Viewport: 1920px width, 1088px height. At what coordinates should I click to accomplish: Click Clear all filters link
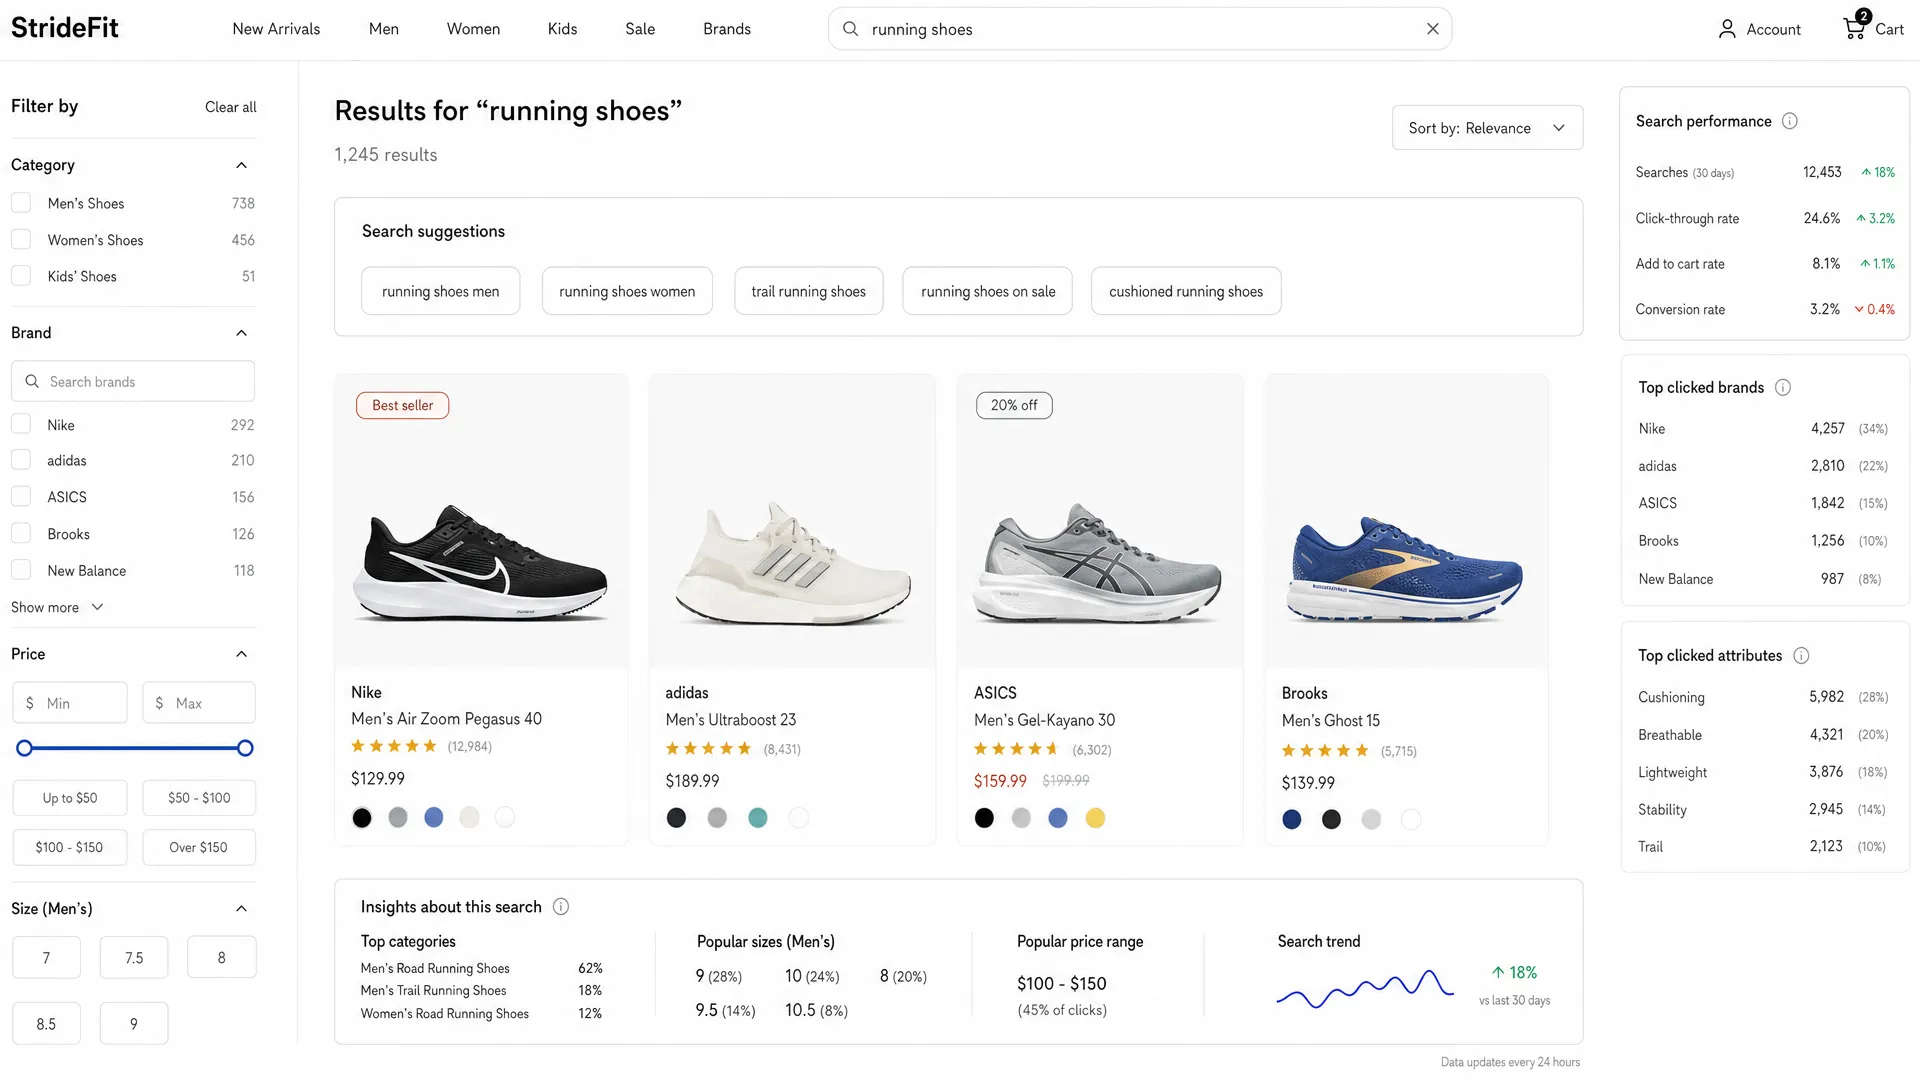[x=230, y=107]
